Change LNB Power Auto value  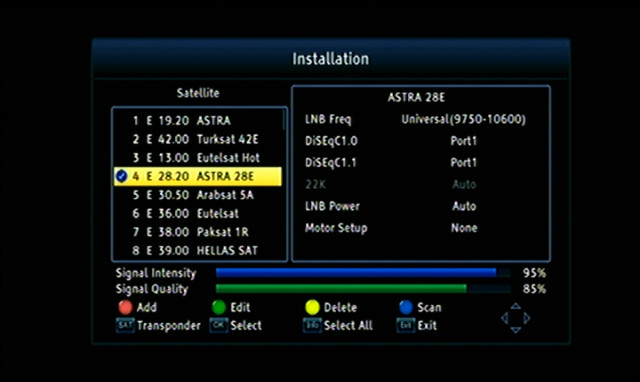point(464,206)
